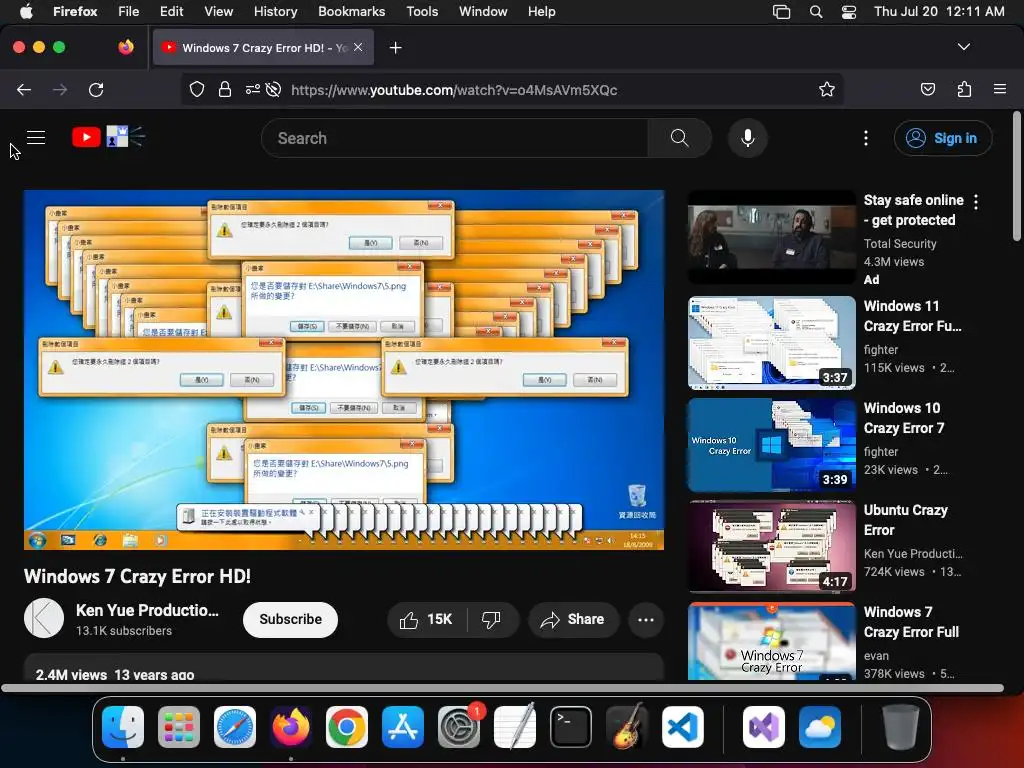Open Ken Yue Productions channel name link

click(148, 610)
